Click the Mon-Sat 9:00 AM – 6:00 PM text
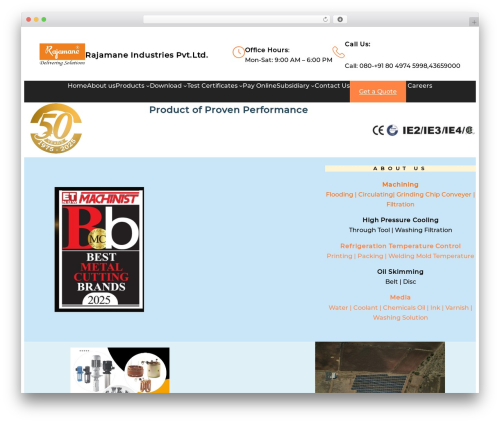Image resolution: width=500 pixels, height=423 pixels. point(288,60)
